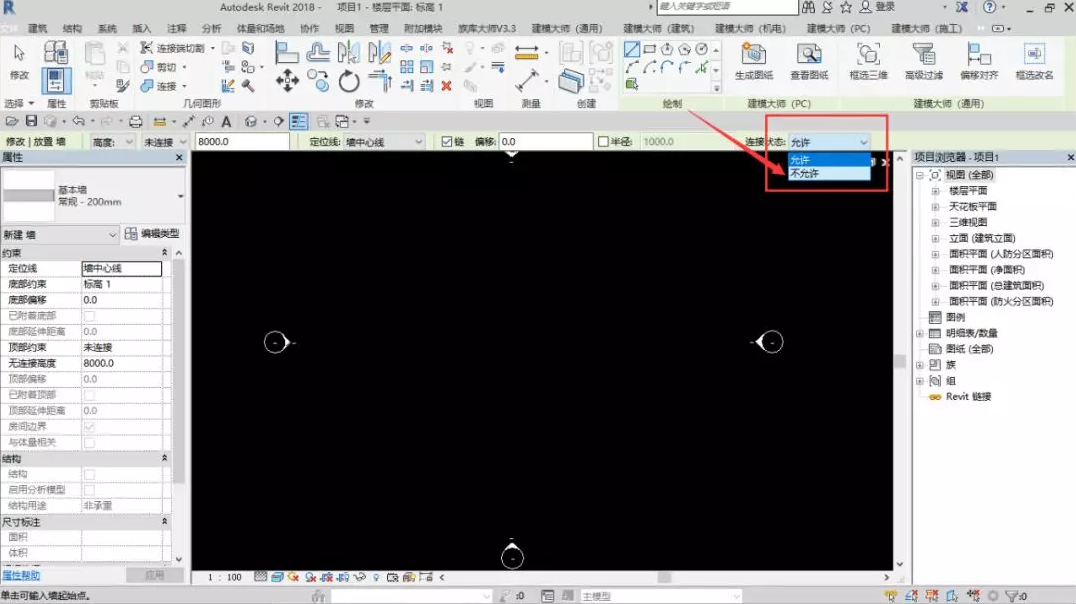Open the 视图 ribbon tab

point(344,28)
